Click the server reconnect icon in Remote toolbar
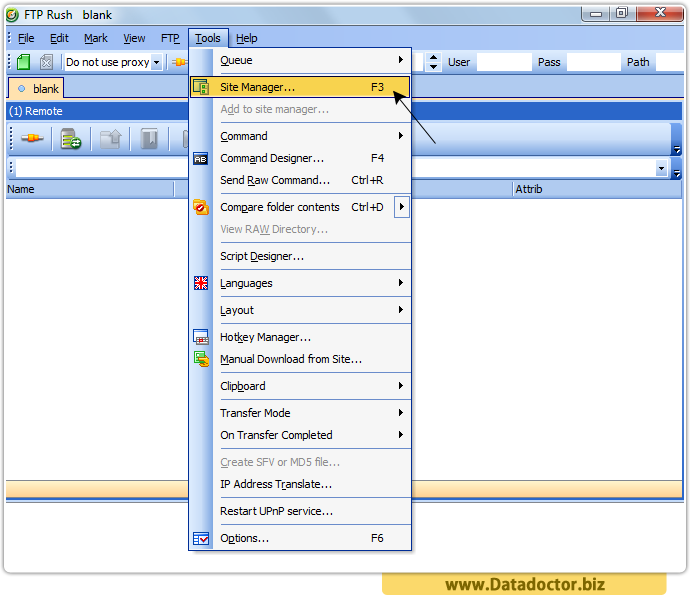This screenshot has width=690, height=595. 71,139
